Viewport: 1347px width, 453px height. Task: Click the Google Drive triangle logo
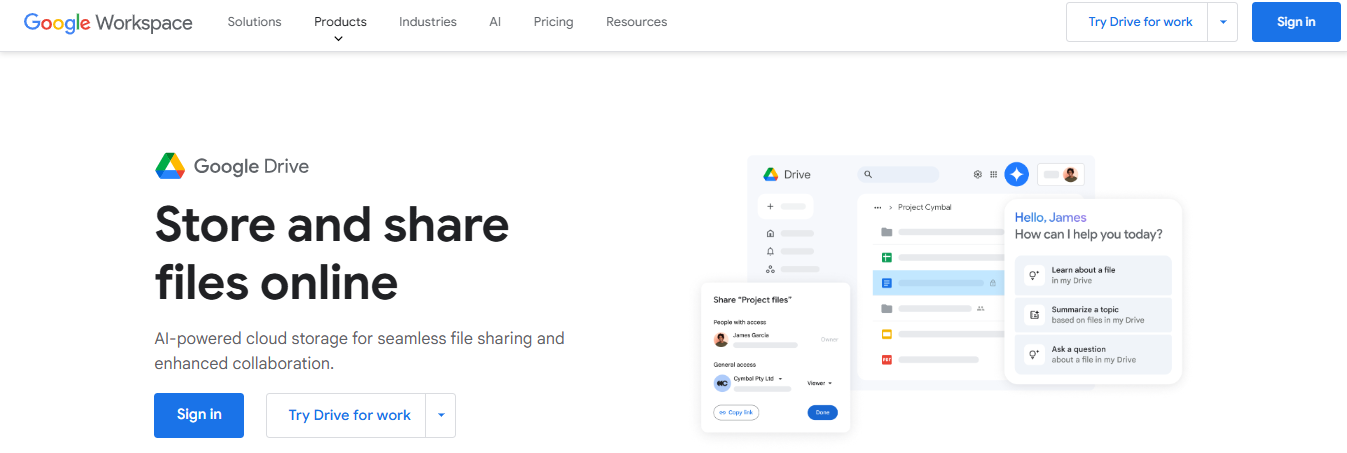click(x=170, y=166)
